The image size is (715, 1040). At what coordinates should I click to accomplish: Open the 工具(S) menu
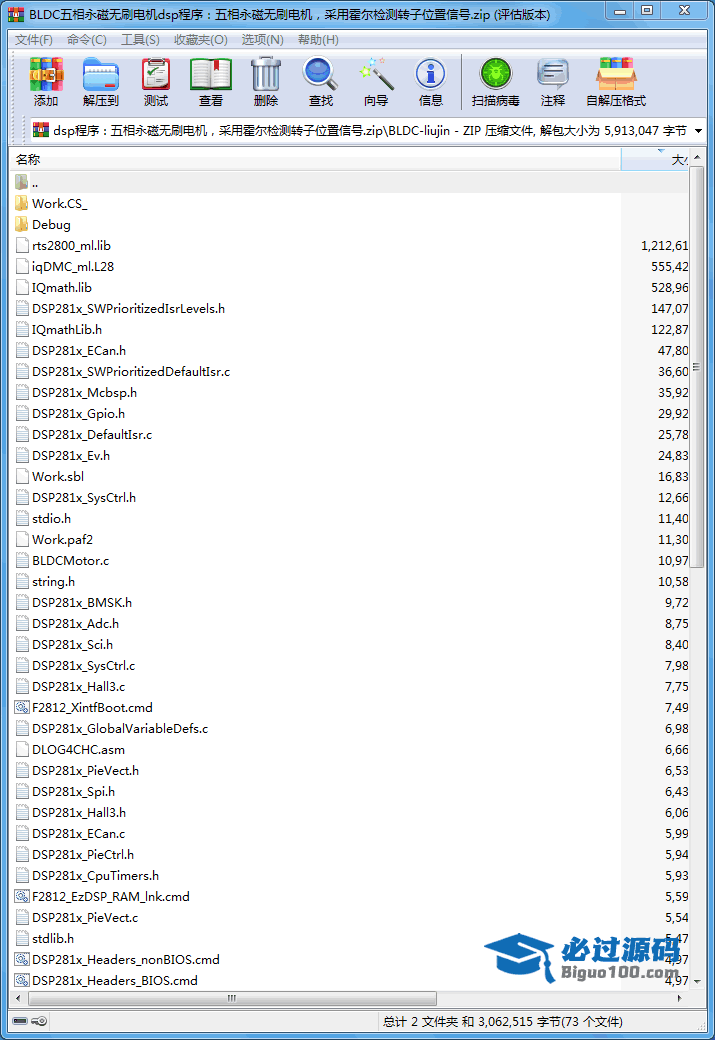point(140,40)
